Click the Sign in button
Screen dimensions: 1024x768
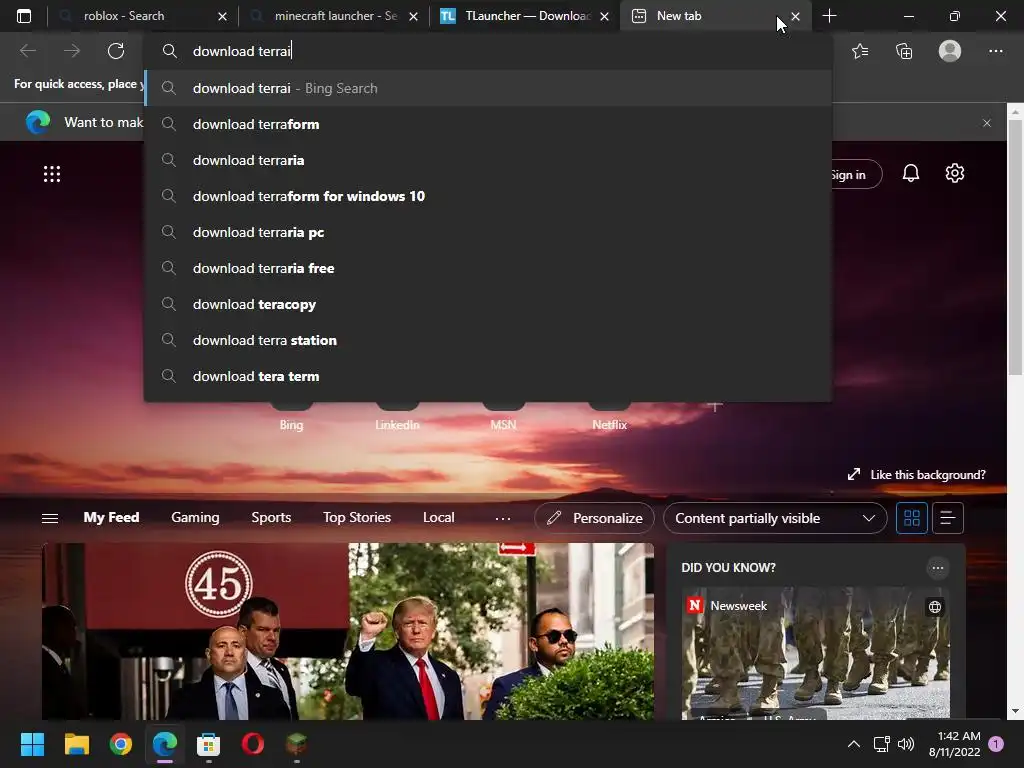coord(856,174)
